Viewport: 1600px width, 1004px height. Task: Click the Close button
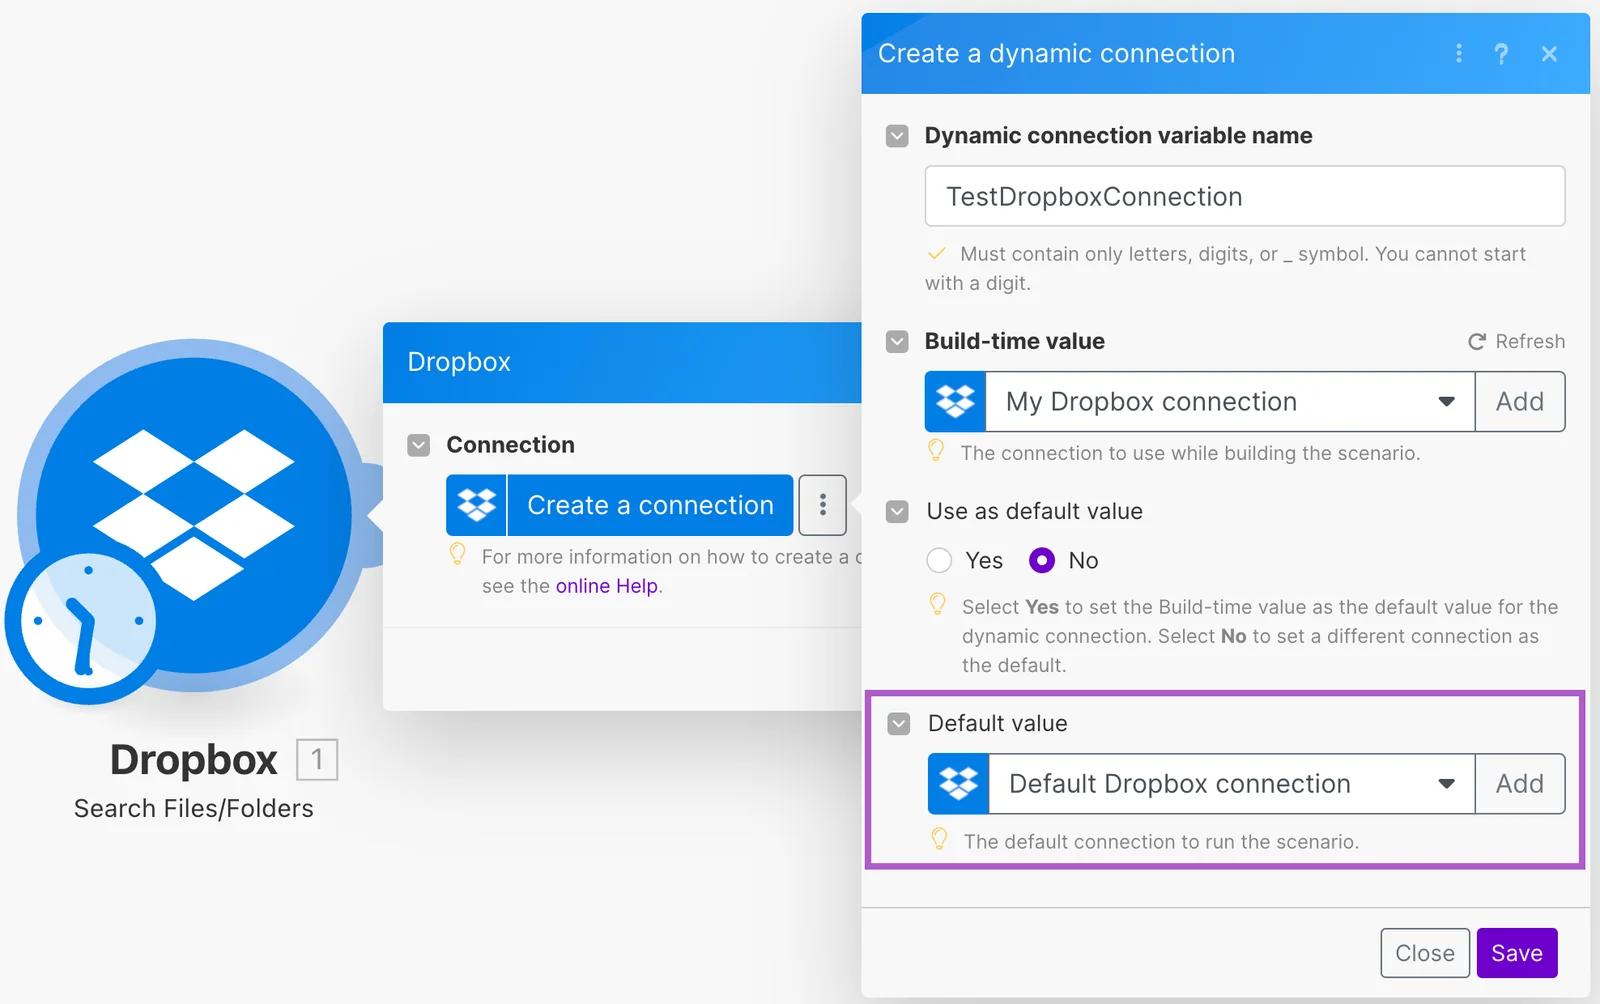pyautogui.click(x=1425, y=953)
